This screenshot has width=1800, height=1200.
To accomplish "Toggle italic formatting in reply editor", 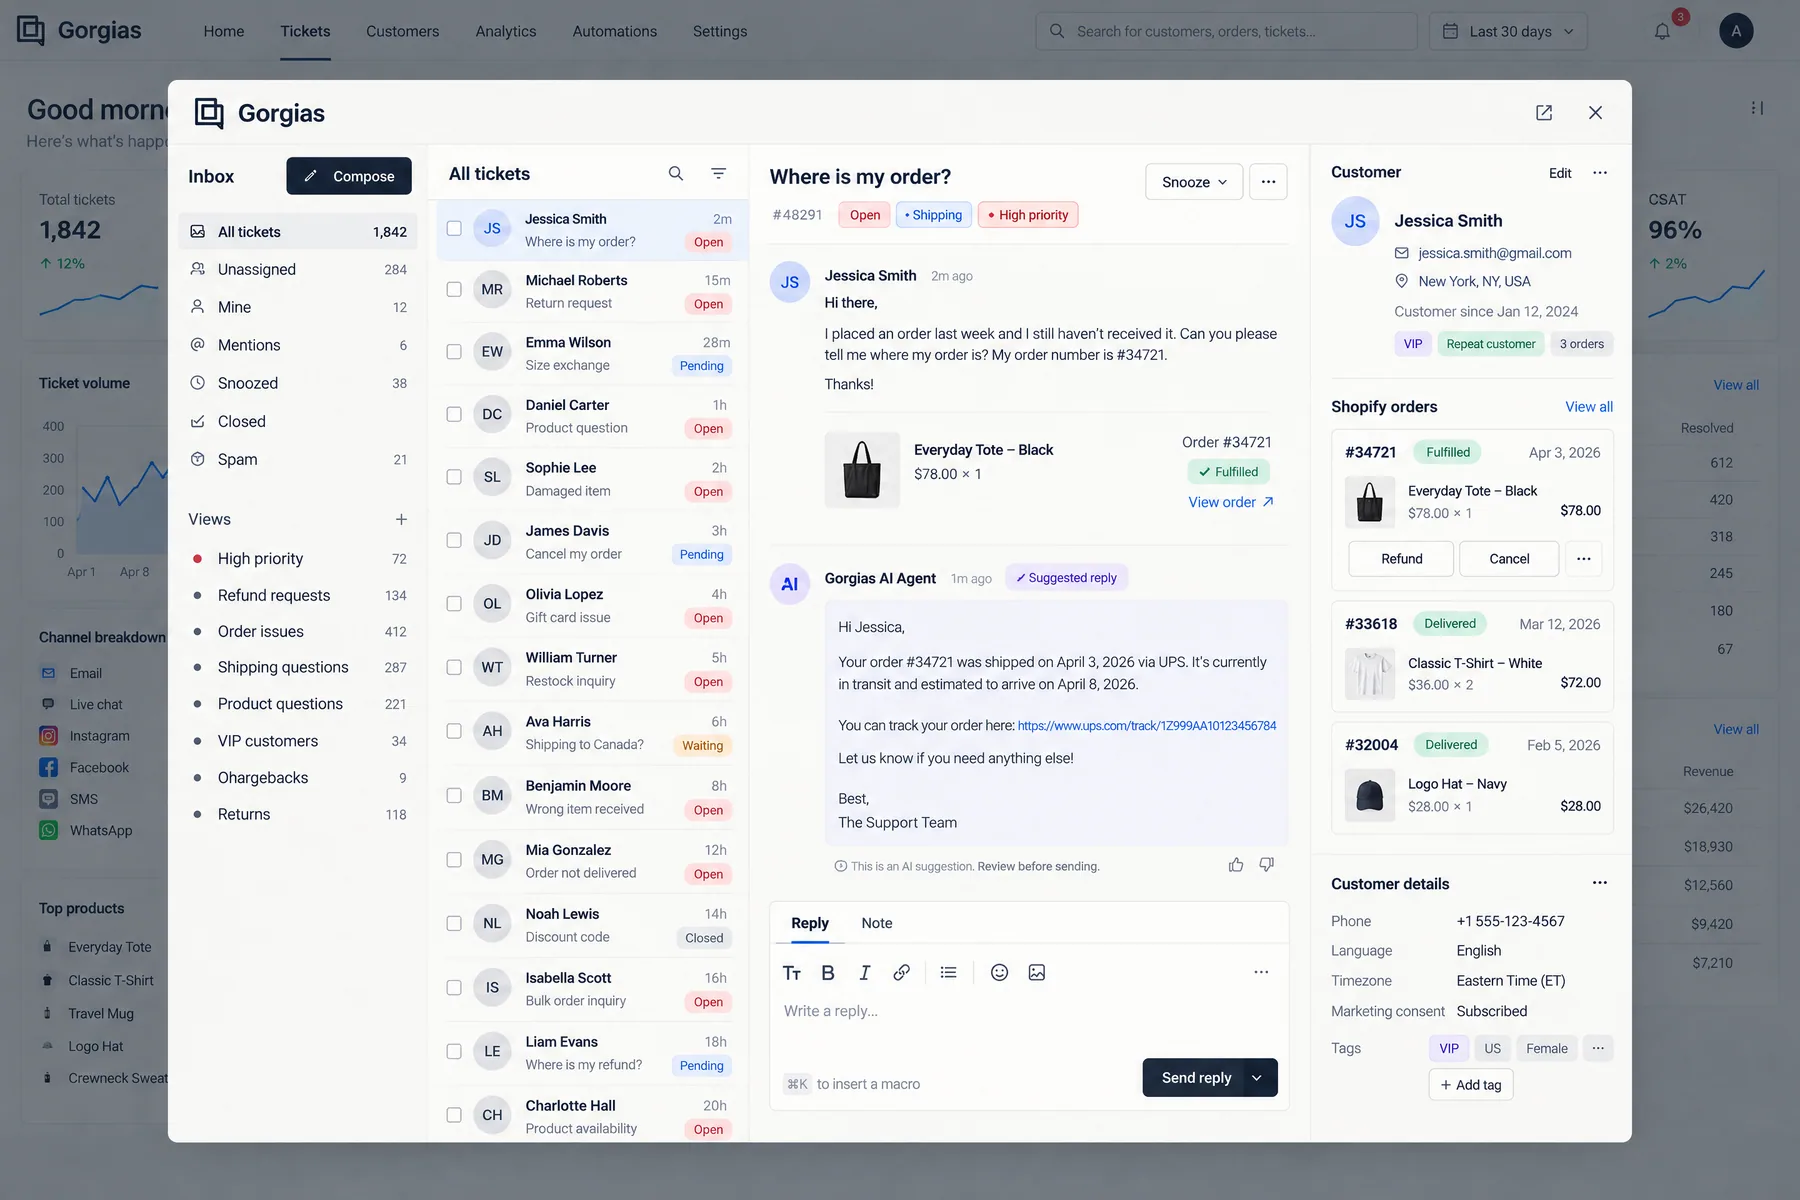I will click(x=865, y=973).
